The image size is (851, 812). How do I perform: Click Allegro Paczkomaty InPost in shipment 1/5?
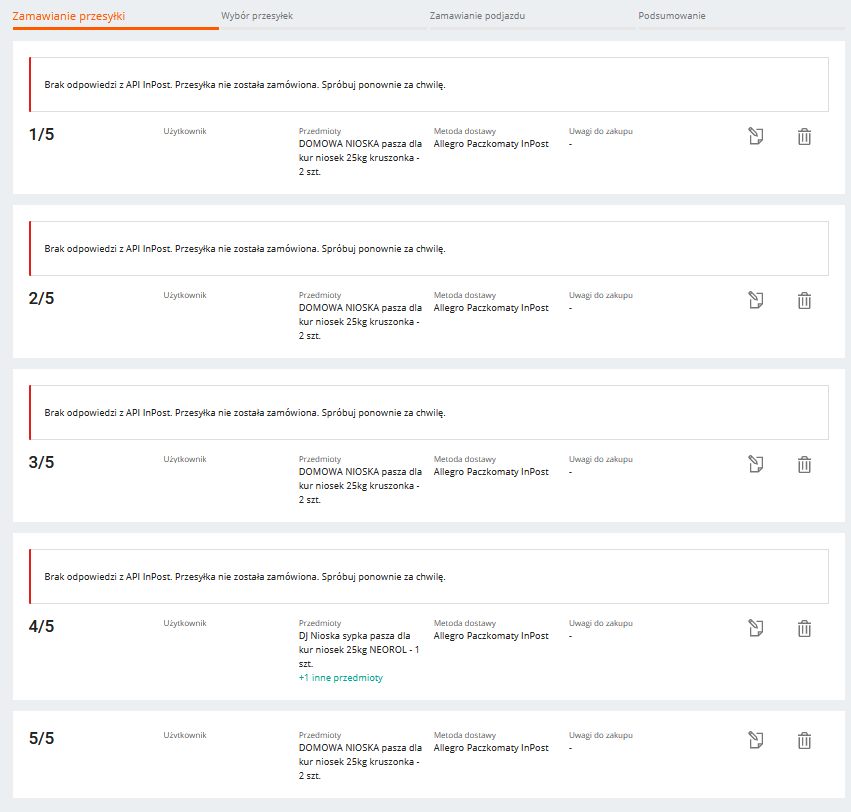pos(491,144)
